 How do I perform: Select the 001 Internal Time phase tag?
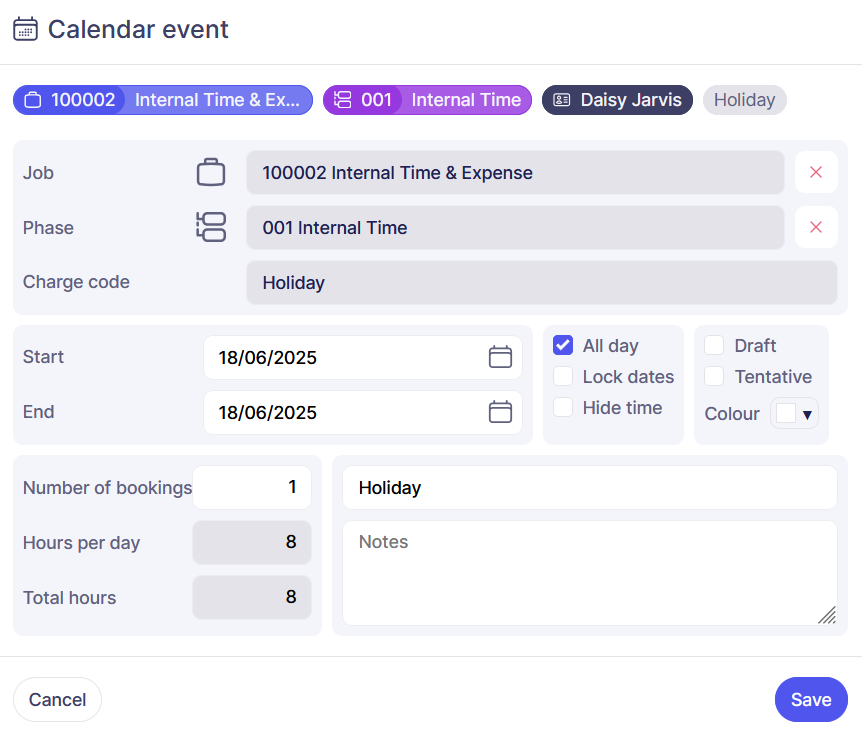(x=427, y=100)
